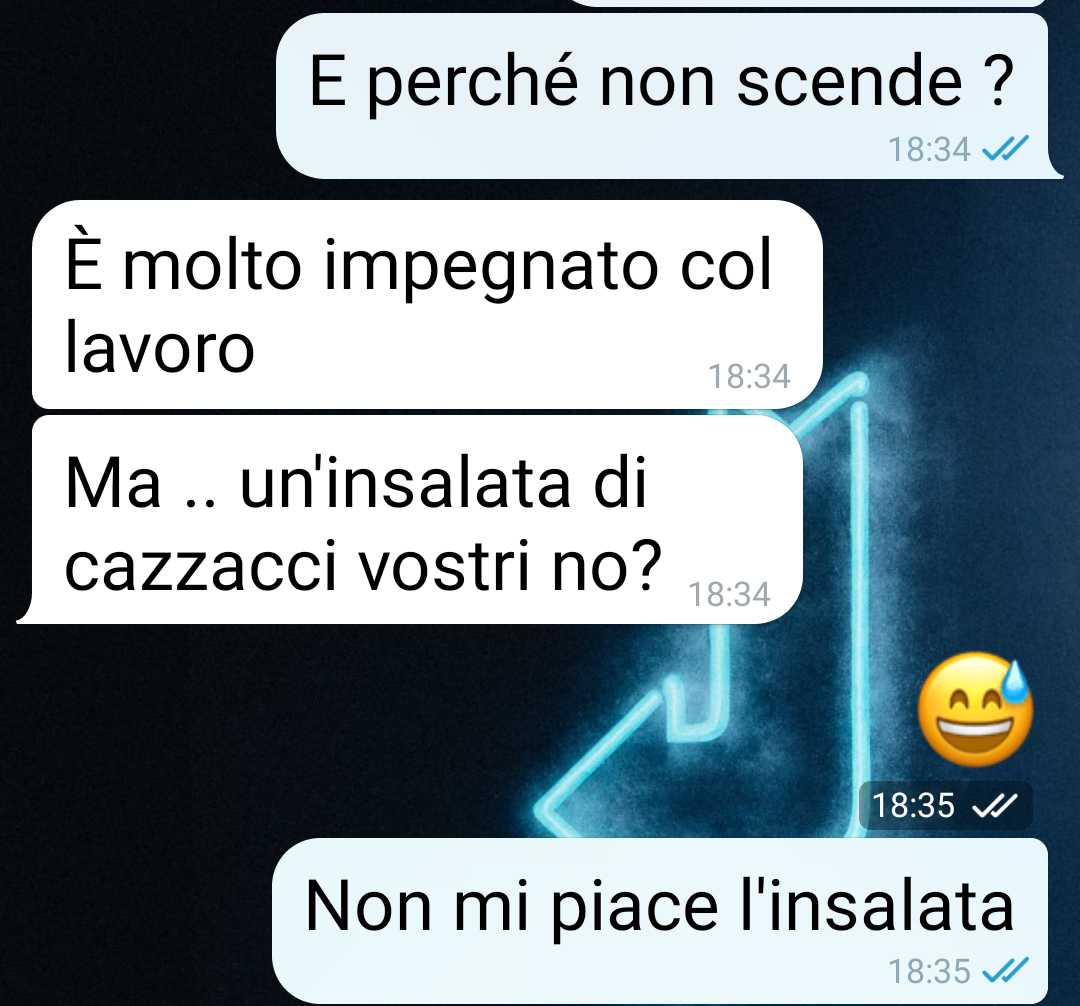Tap the sweating grin emoji sticker

click(975, 709)
